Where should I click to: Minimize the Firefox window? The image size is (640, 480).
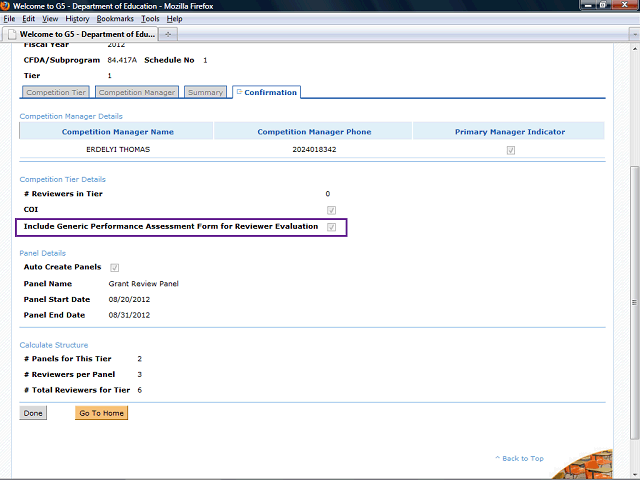(x=588, y=5)
